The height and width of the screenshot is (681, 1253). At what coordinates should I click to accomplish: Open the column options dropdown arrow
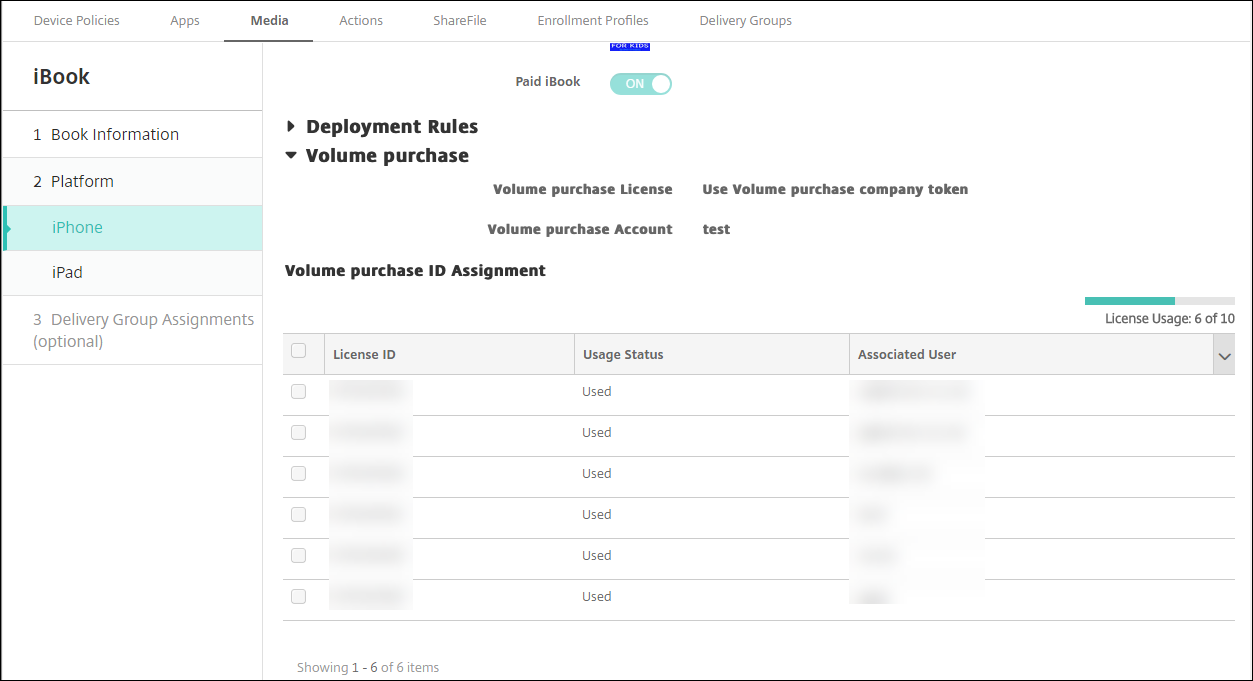(1223, 355)
